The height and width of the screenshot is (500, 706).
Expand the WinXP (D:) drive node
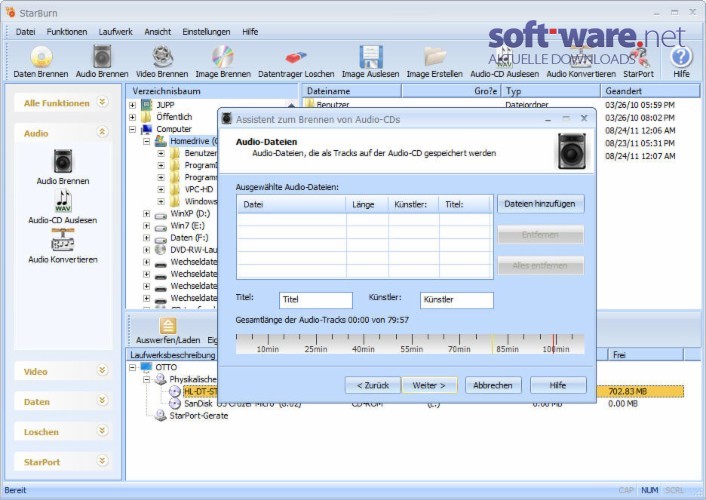point(146,214)
